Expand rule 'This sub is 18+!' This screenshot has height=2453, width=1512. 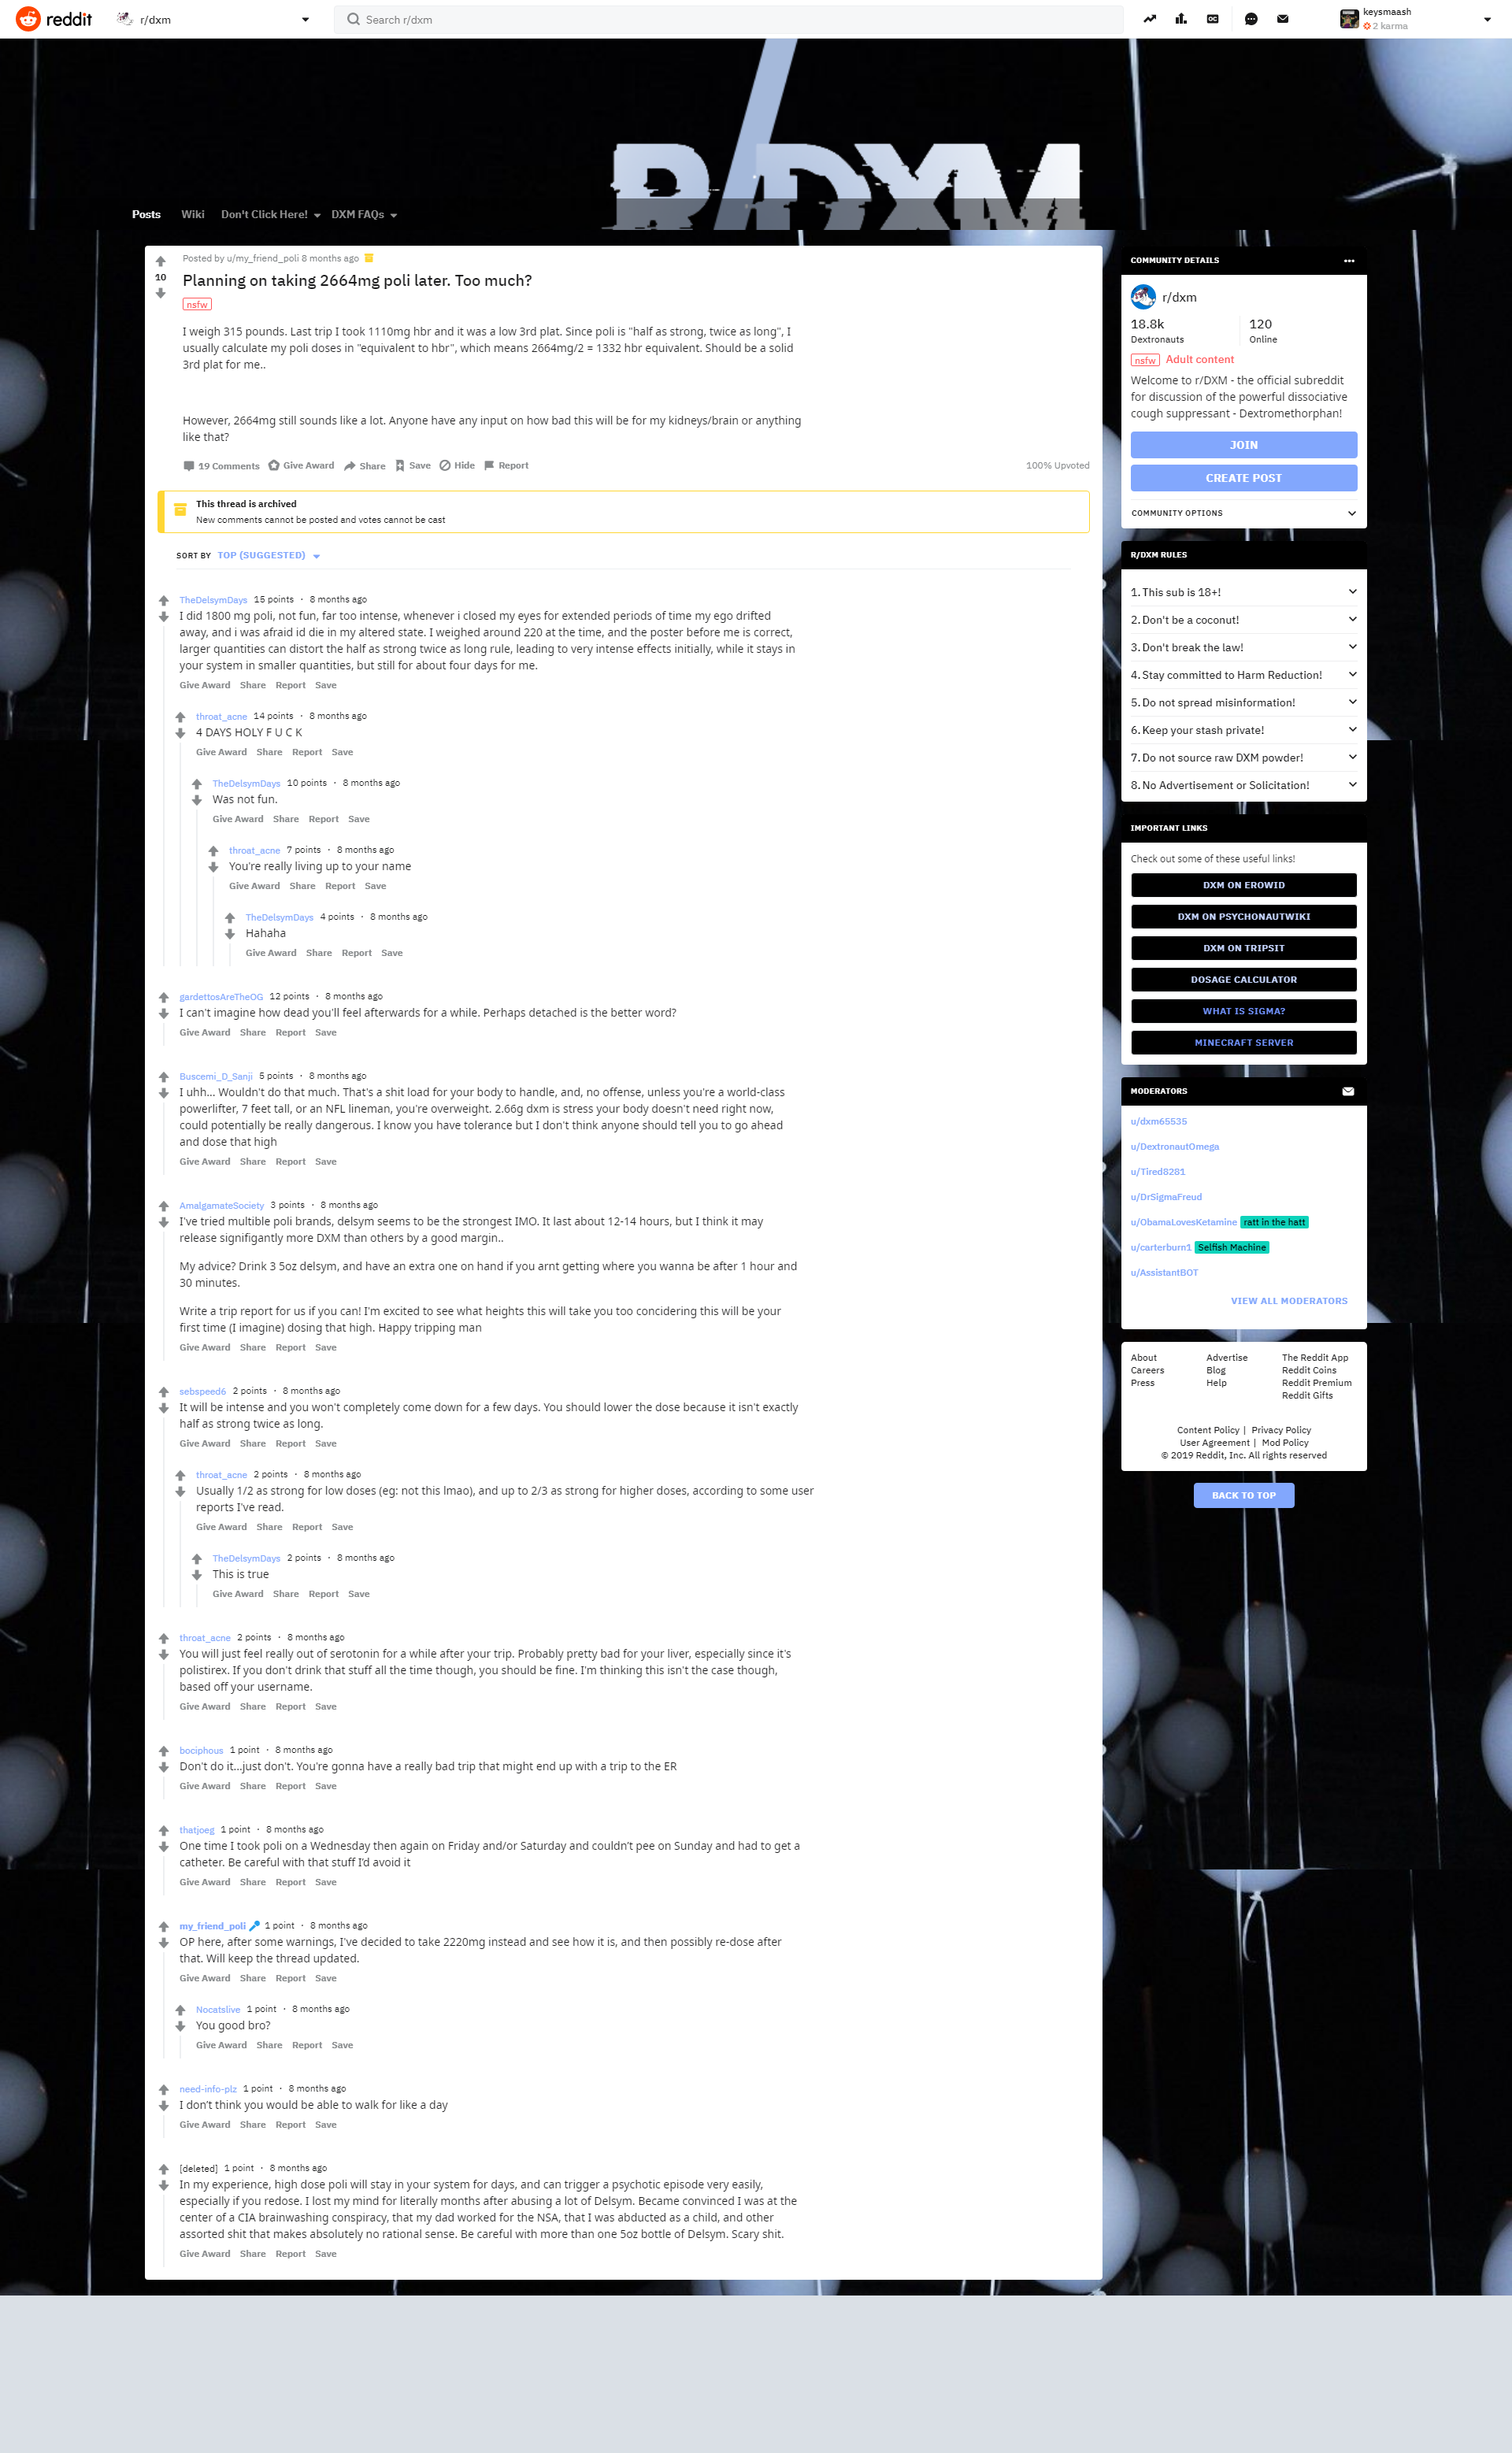click(1244, 592)
